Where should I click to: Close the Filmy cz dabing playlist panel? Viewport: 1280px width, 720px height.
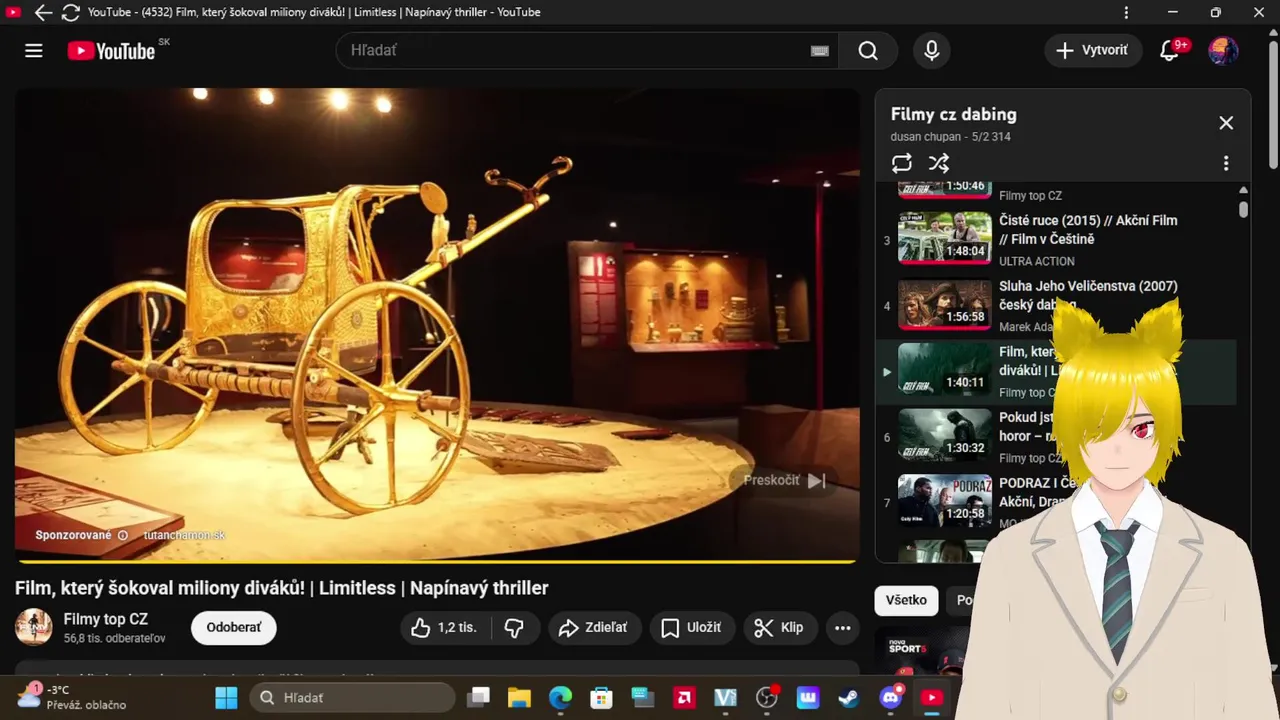[1226, 123]
